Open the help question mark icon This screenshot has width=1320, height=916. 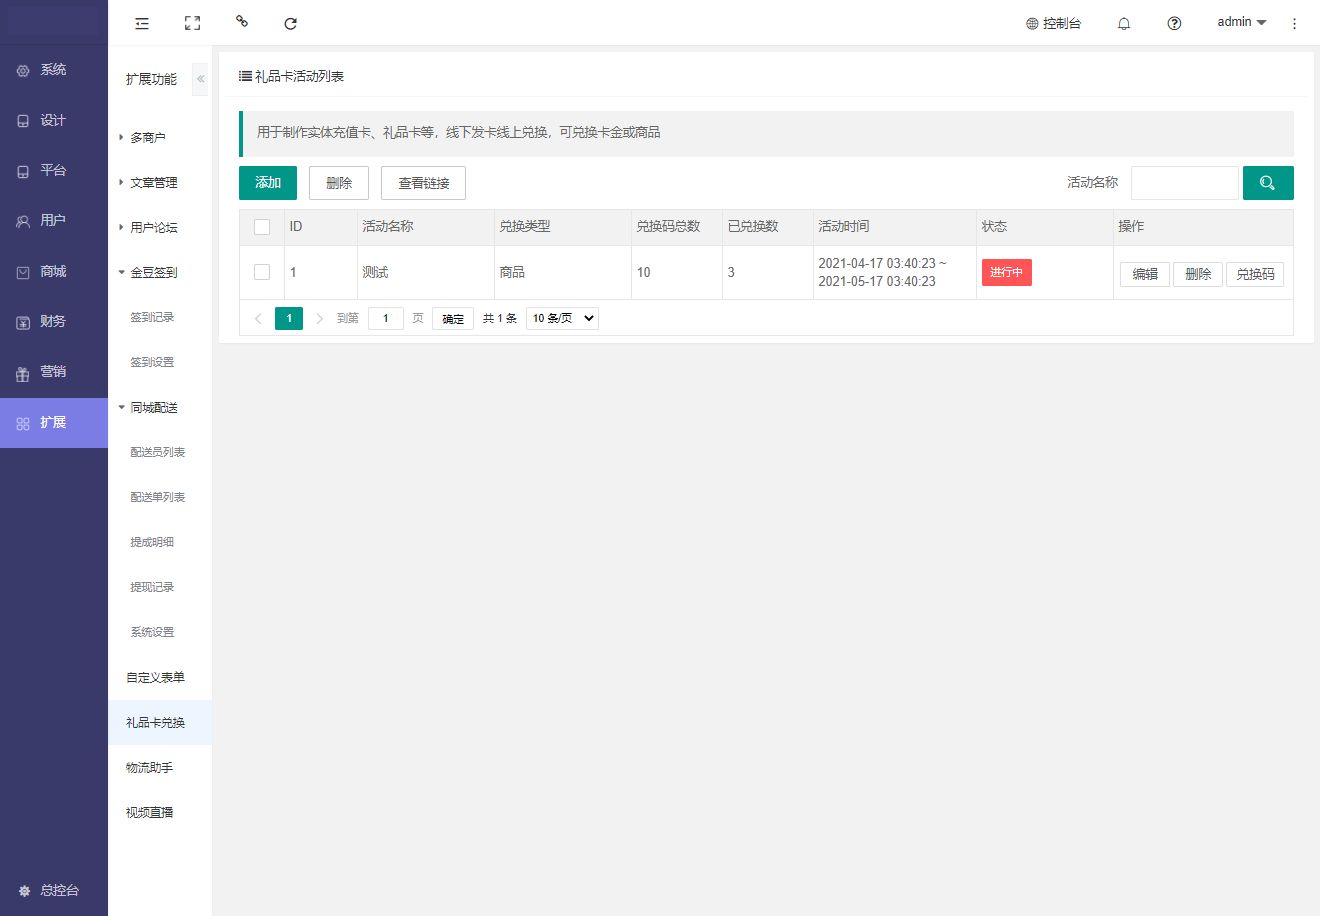1174,23
